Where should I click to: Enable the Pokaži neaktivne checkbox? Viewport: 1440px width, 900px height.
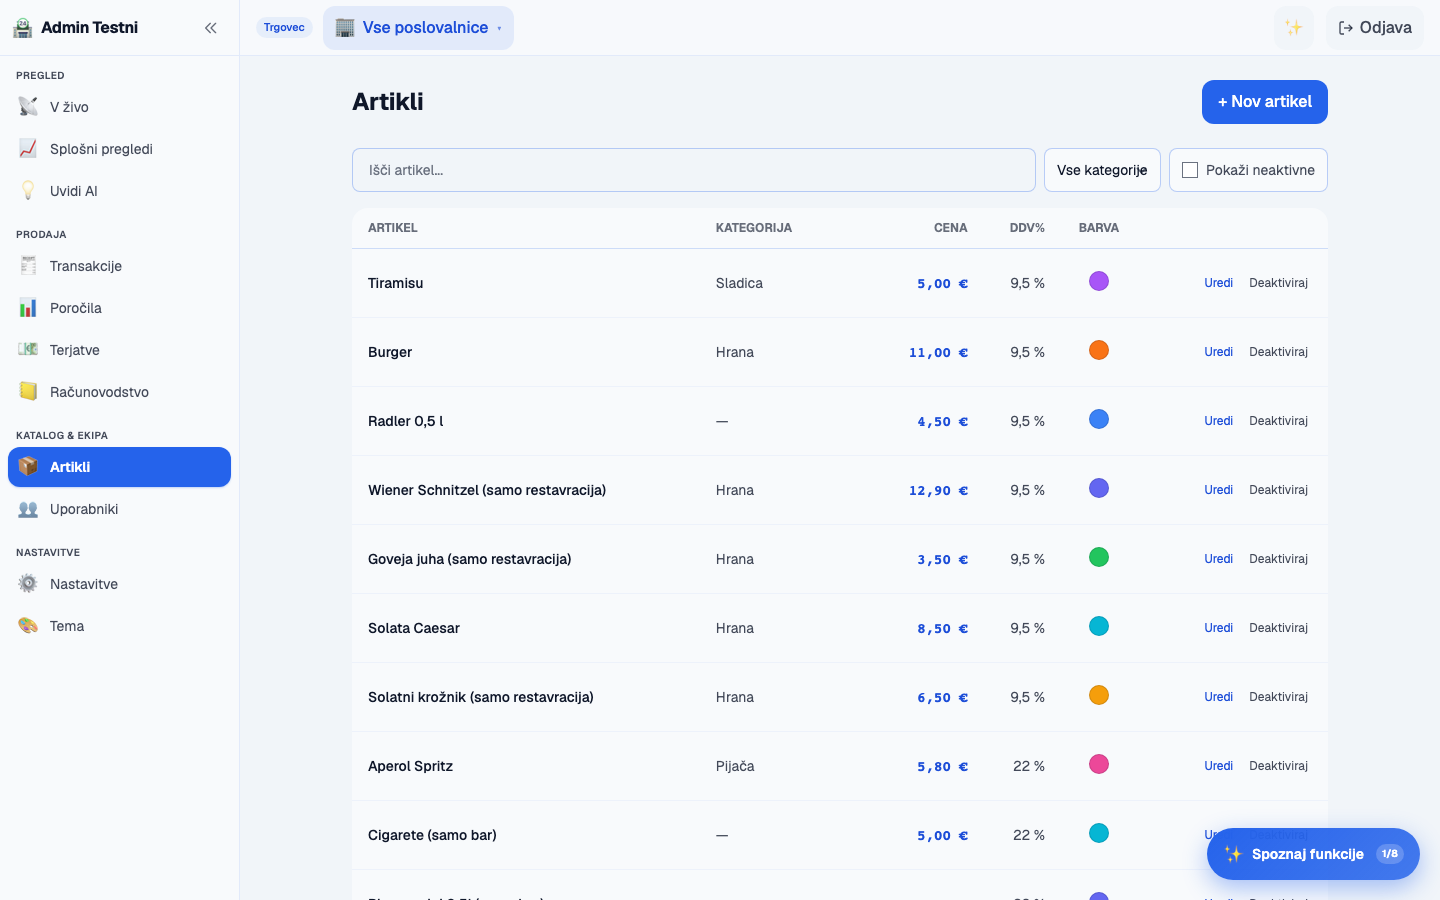click(1190, 170)
